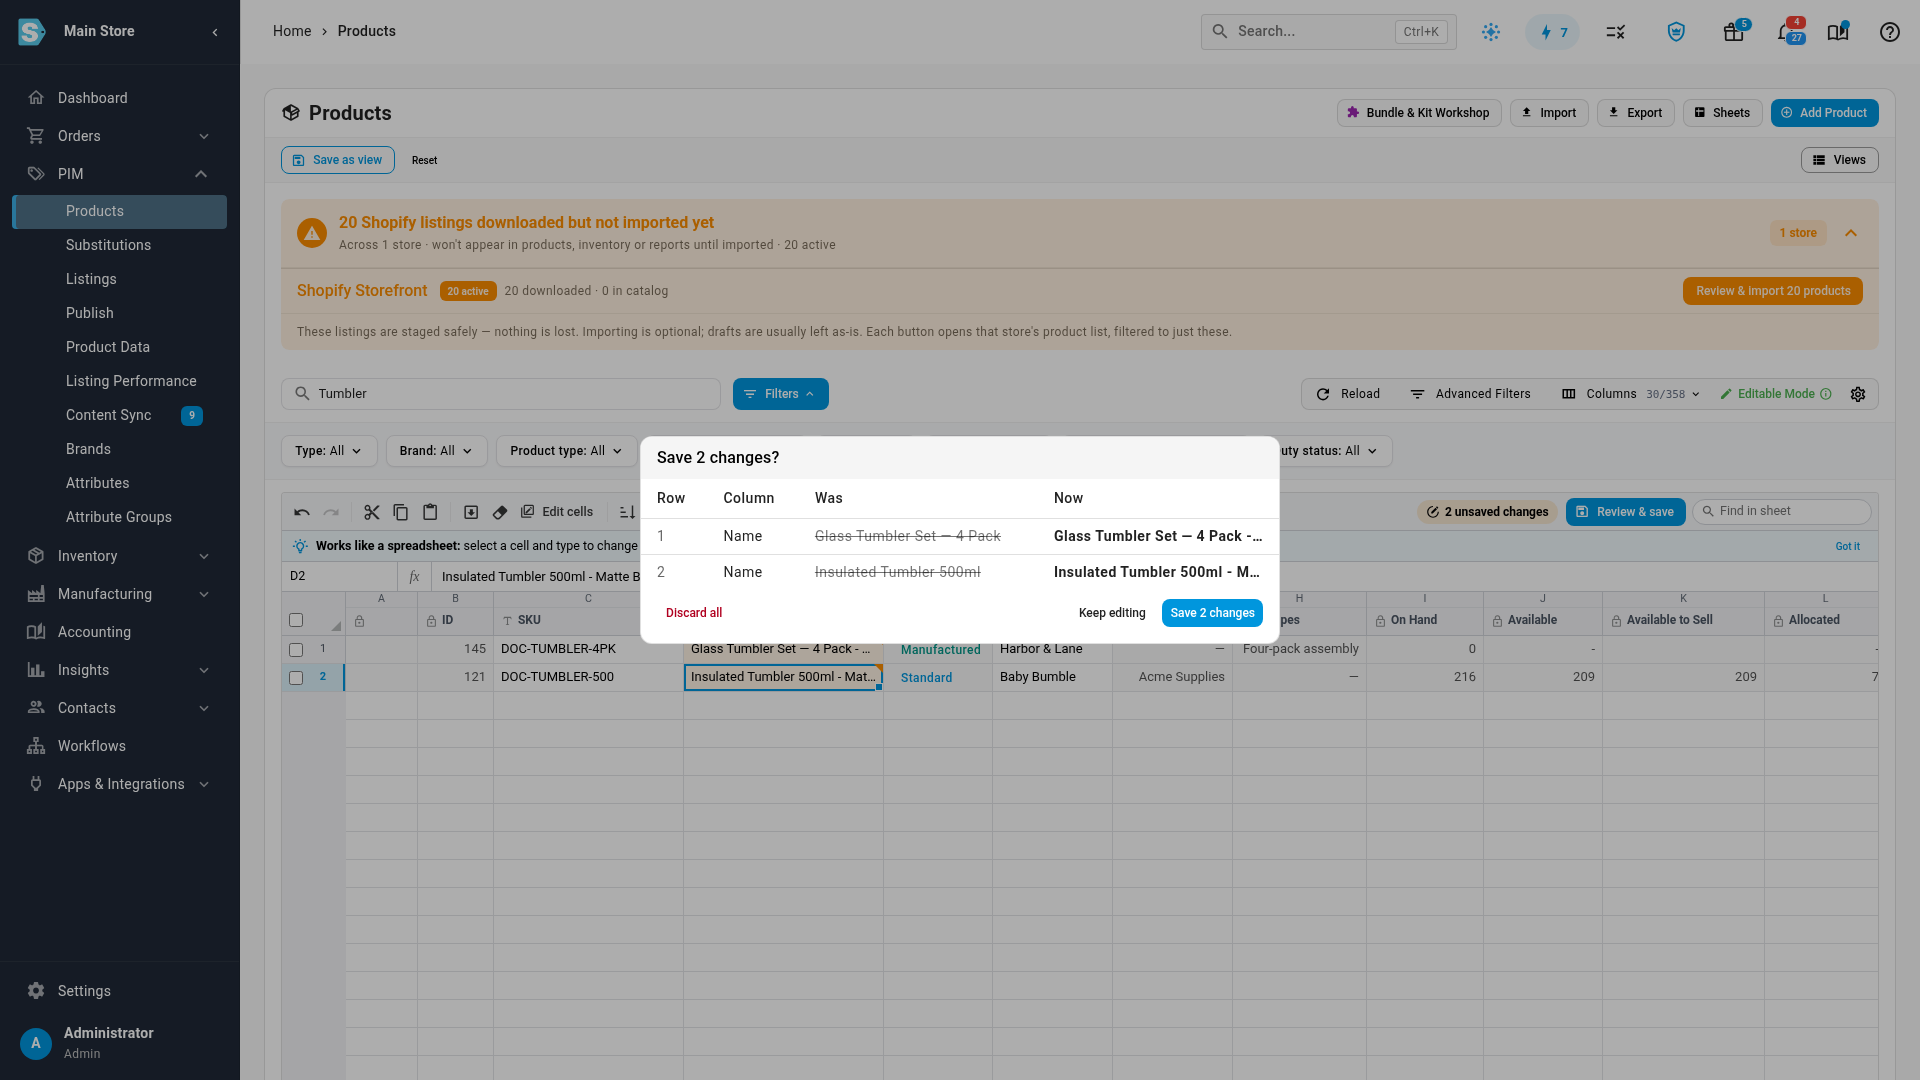Viewport: 1920px width, 1080px height.
Task: Click the eraser clear-cells icon
Action: (500, 512)
